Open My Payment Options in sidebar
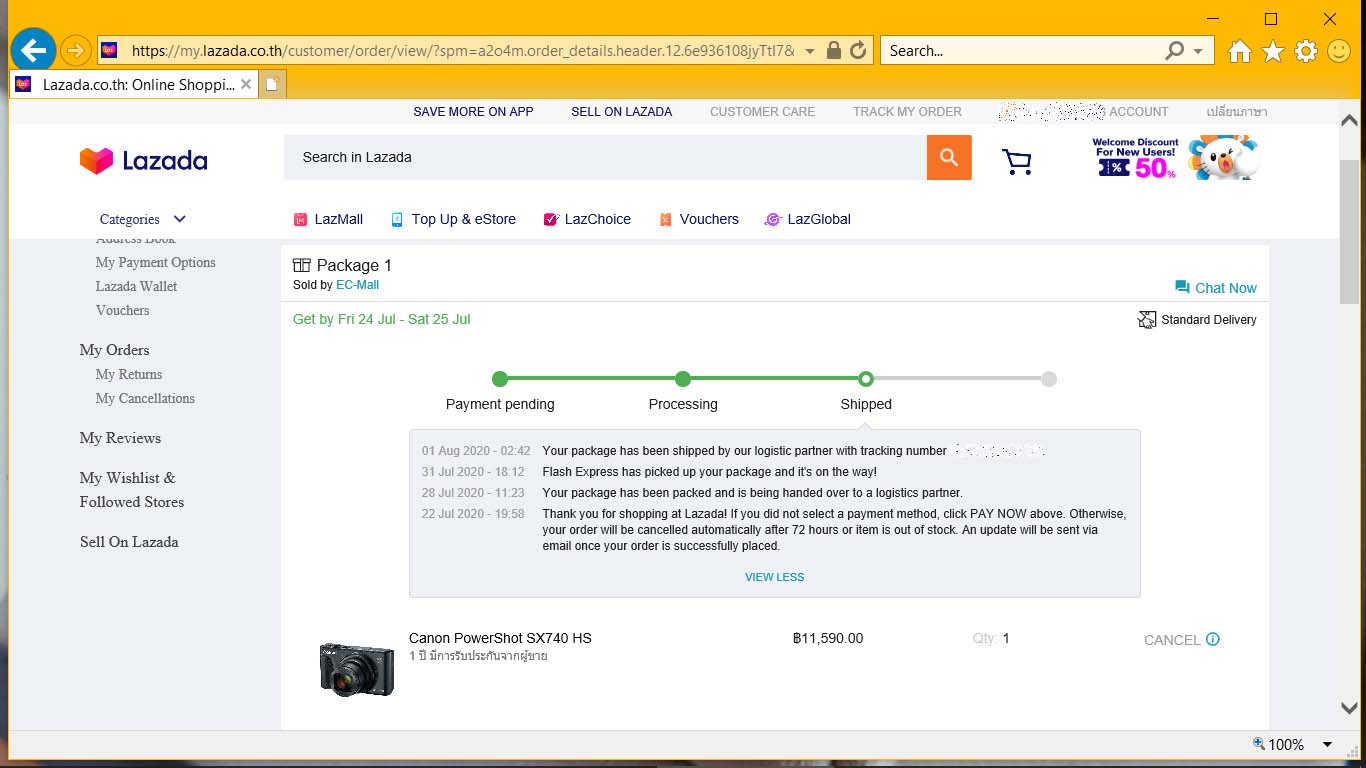Image resolution: width=1366 pixels, height=768 pixels. (155, 262)
